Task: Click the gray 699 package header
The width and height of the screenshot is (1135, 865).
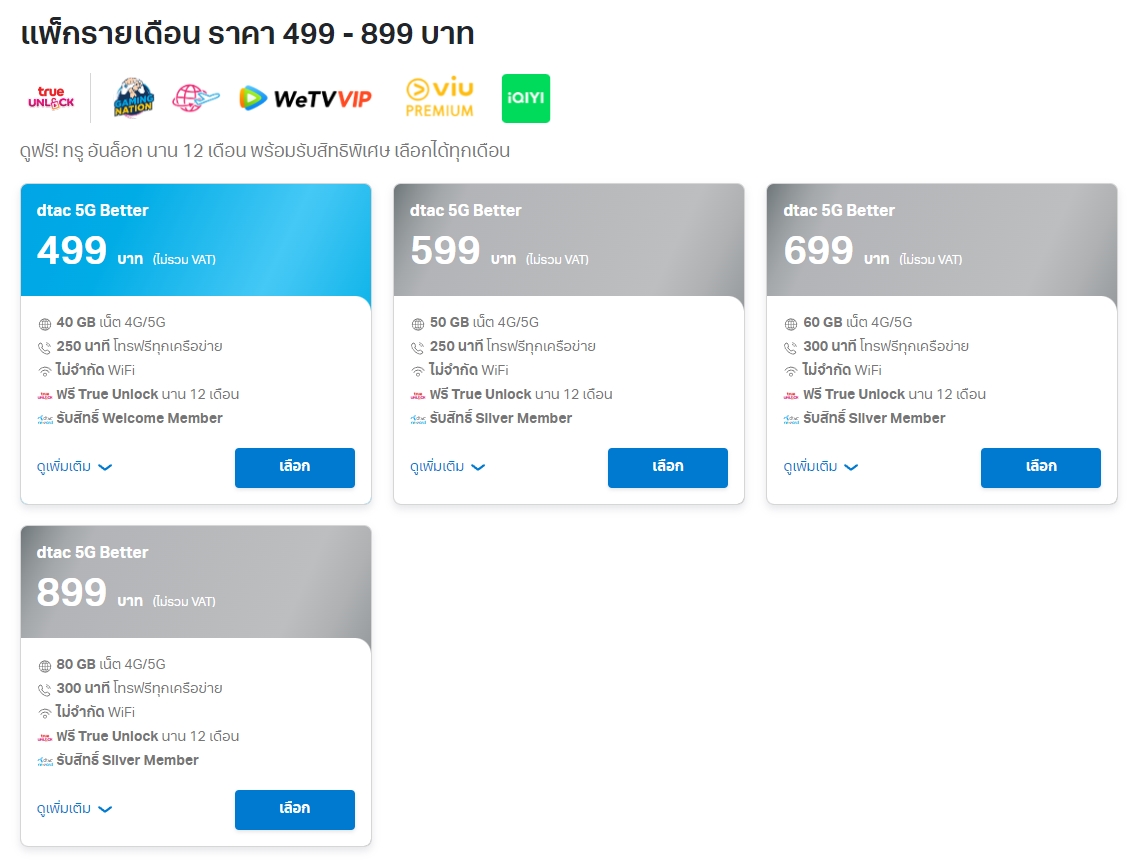Action: [941, 240]
